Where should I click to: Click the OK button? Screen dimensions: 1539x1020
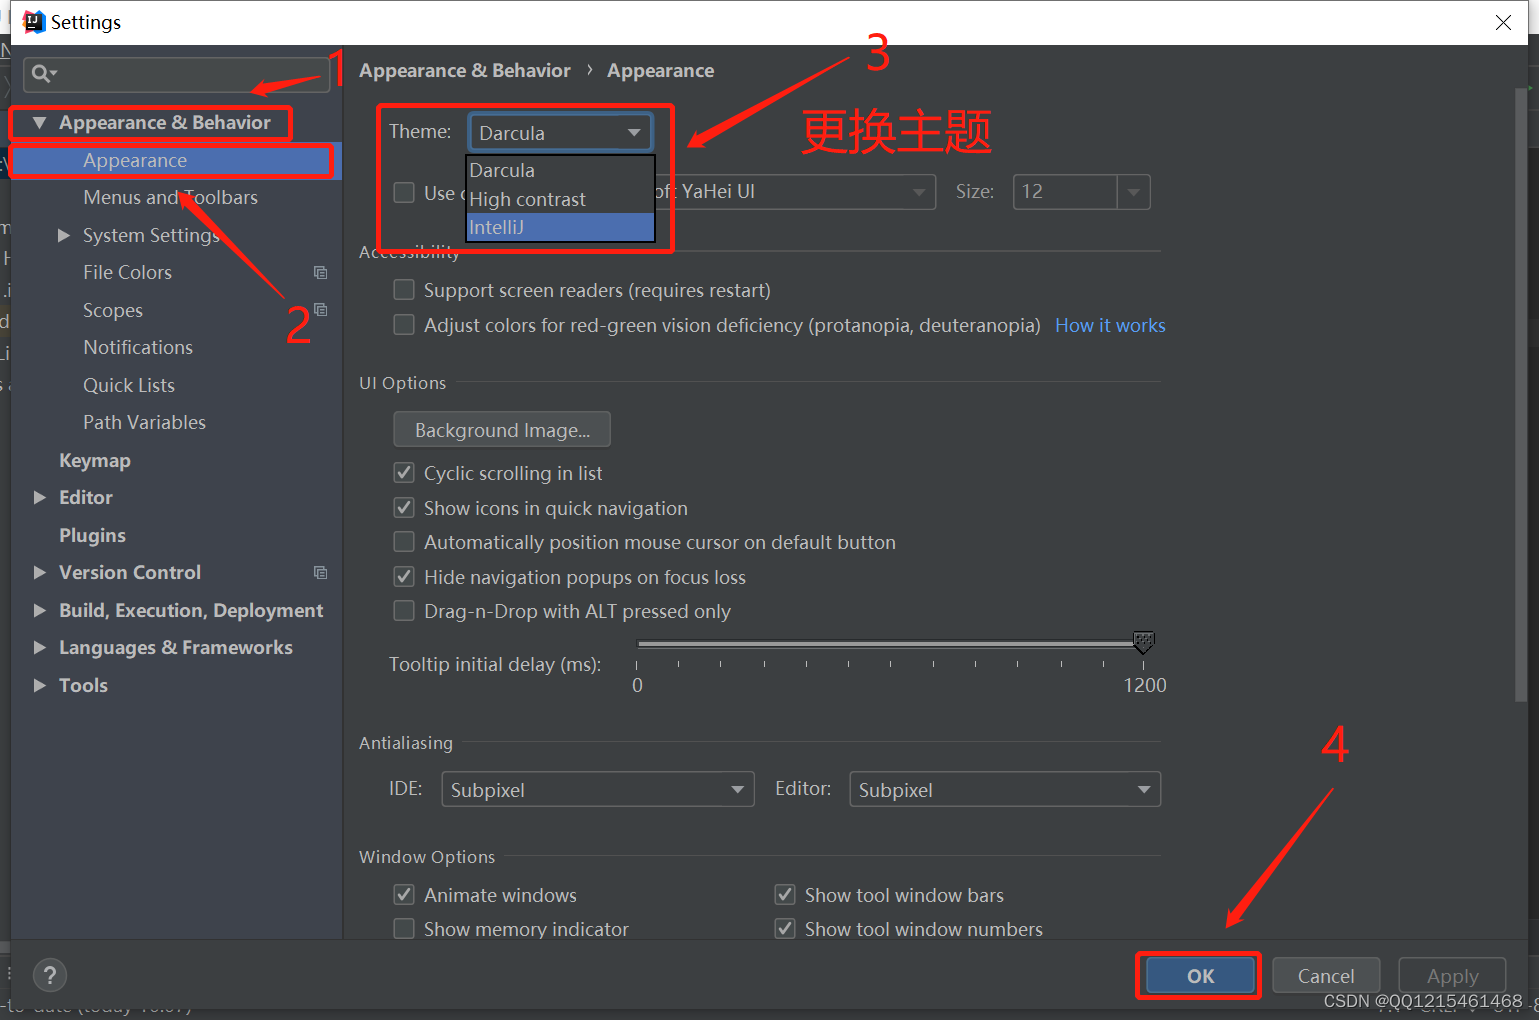click(1200, 976)
